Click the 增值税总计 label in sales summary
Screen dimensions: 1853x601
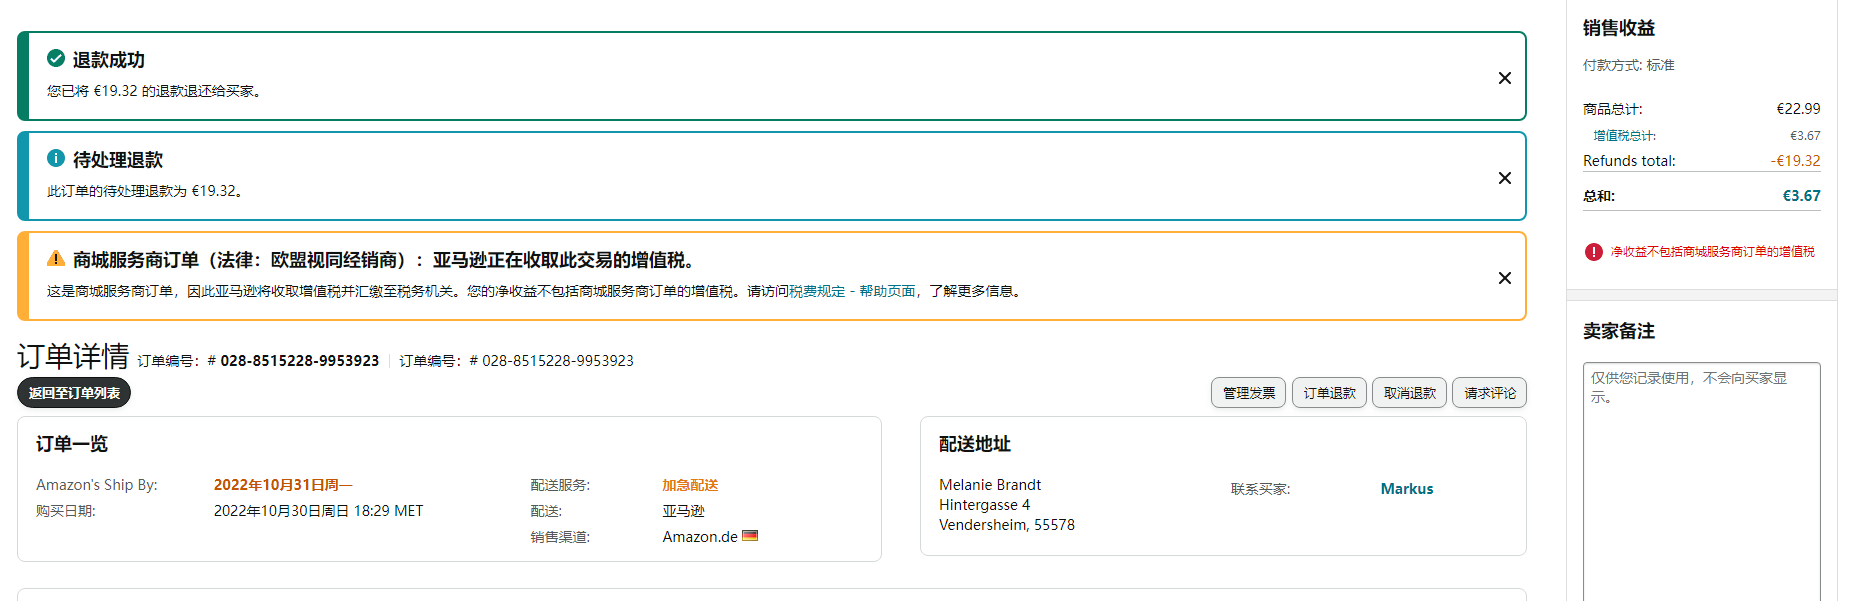pos(1624,136)
